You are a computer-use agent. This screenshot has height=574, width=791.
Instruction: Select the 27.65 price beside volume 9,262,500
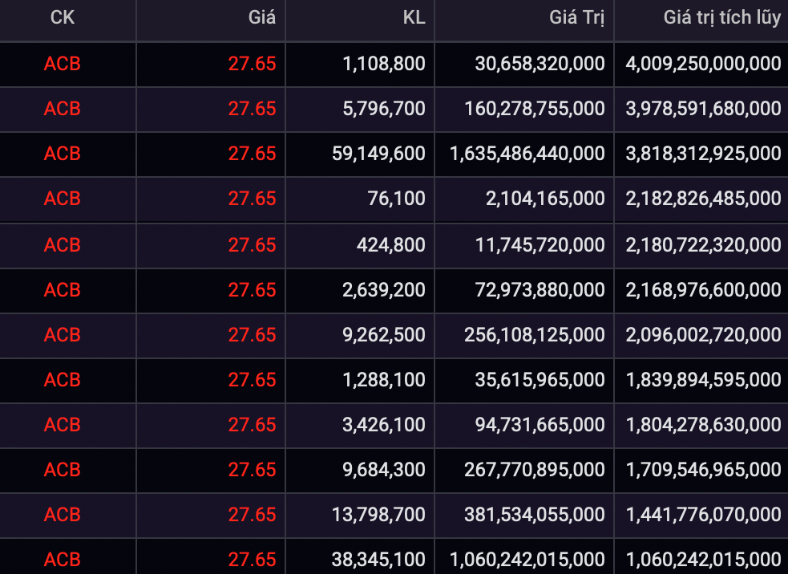click(x=251, y=335)
